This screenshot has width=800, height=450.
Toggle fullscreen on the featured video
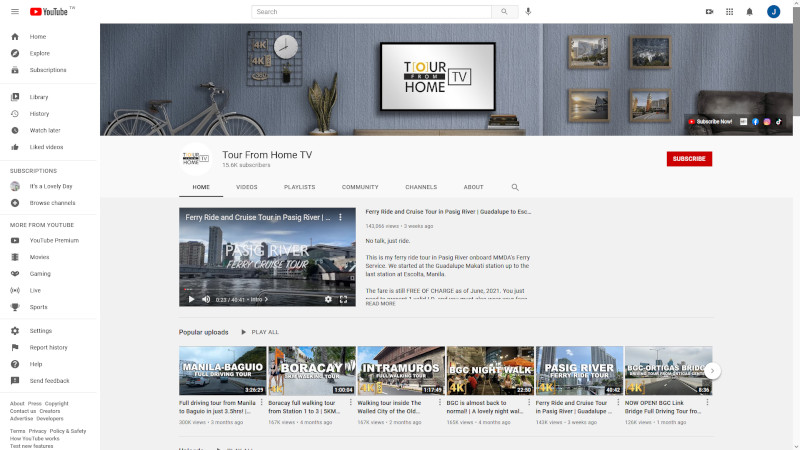(x=343, y=299)
